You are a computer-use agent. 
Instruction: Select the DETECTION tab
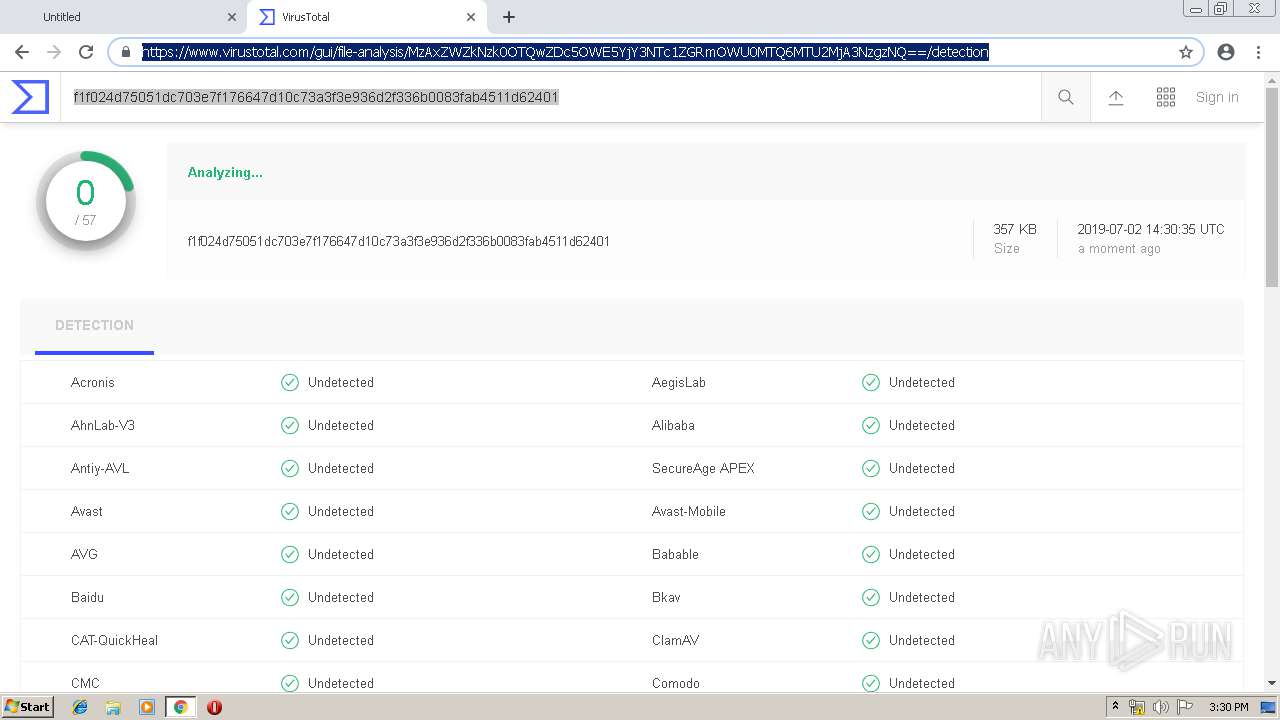(94, 325)
